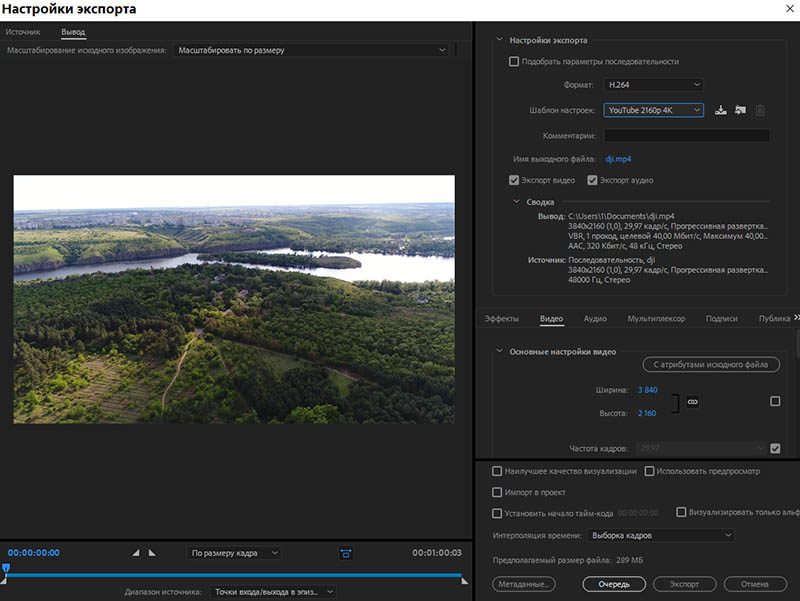Screen dimensions: 800x601
Task: Enable Наилучшее качество визуализации checkbox
Action: [497, 471]
